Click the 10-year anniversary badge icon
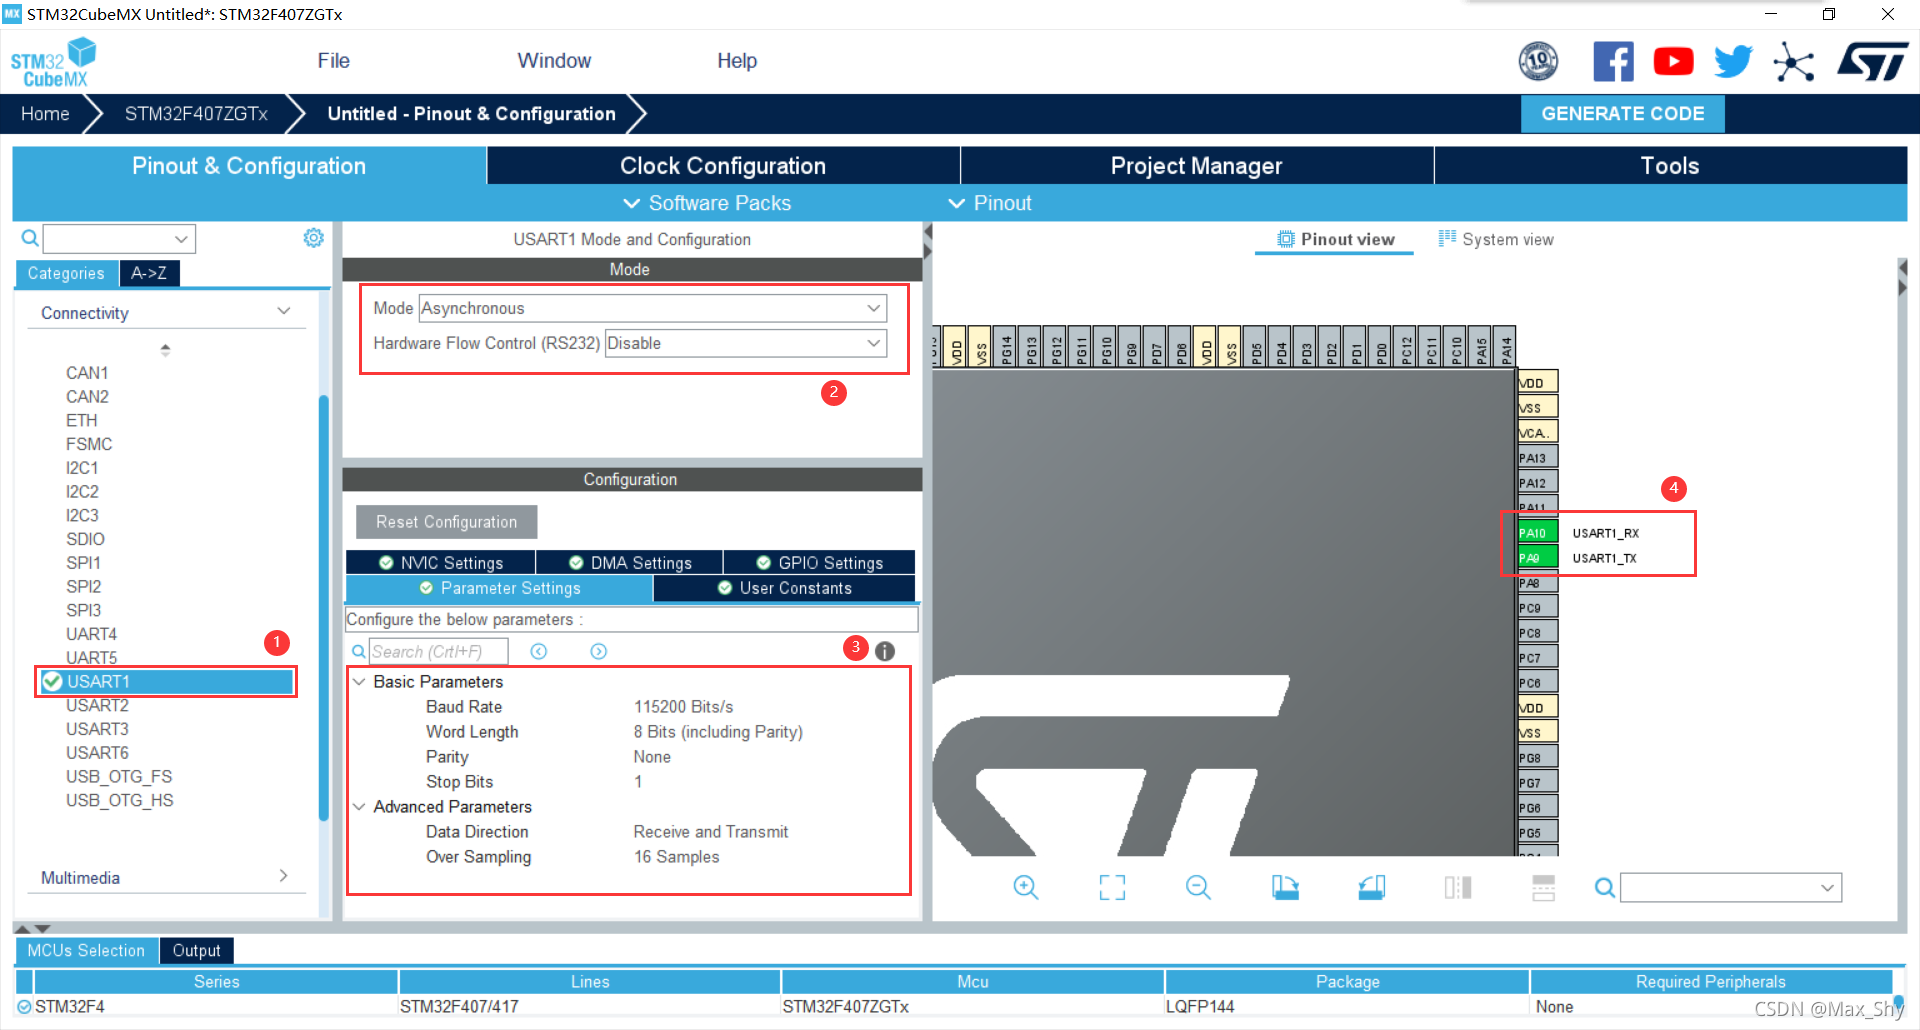 click(x=1538, y=62)
